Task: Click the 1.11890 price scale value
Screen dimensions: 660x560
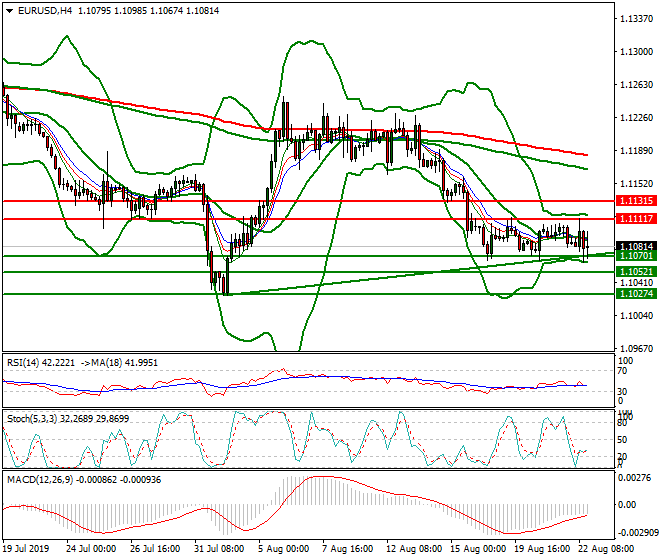Action: (637, 151)
